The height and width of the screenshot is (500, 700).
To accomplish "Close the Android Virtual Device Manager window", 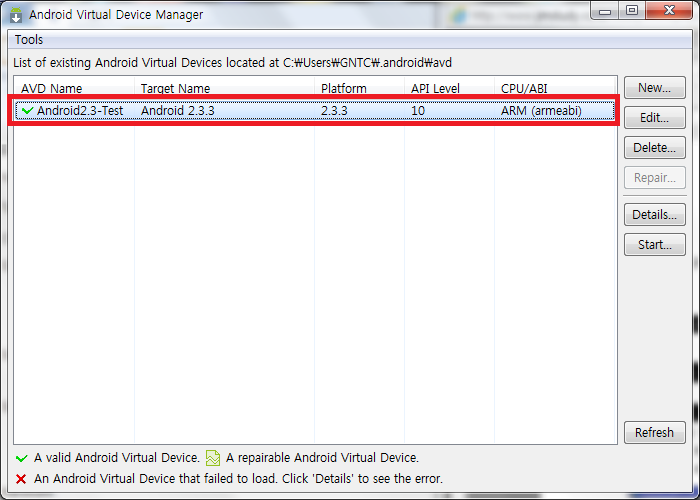I will point(669,11).
